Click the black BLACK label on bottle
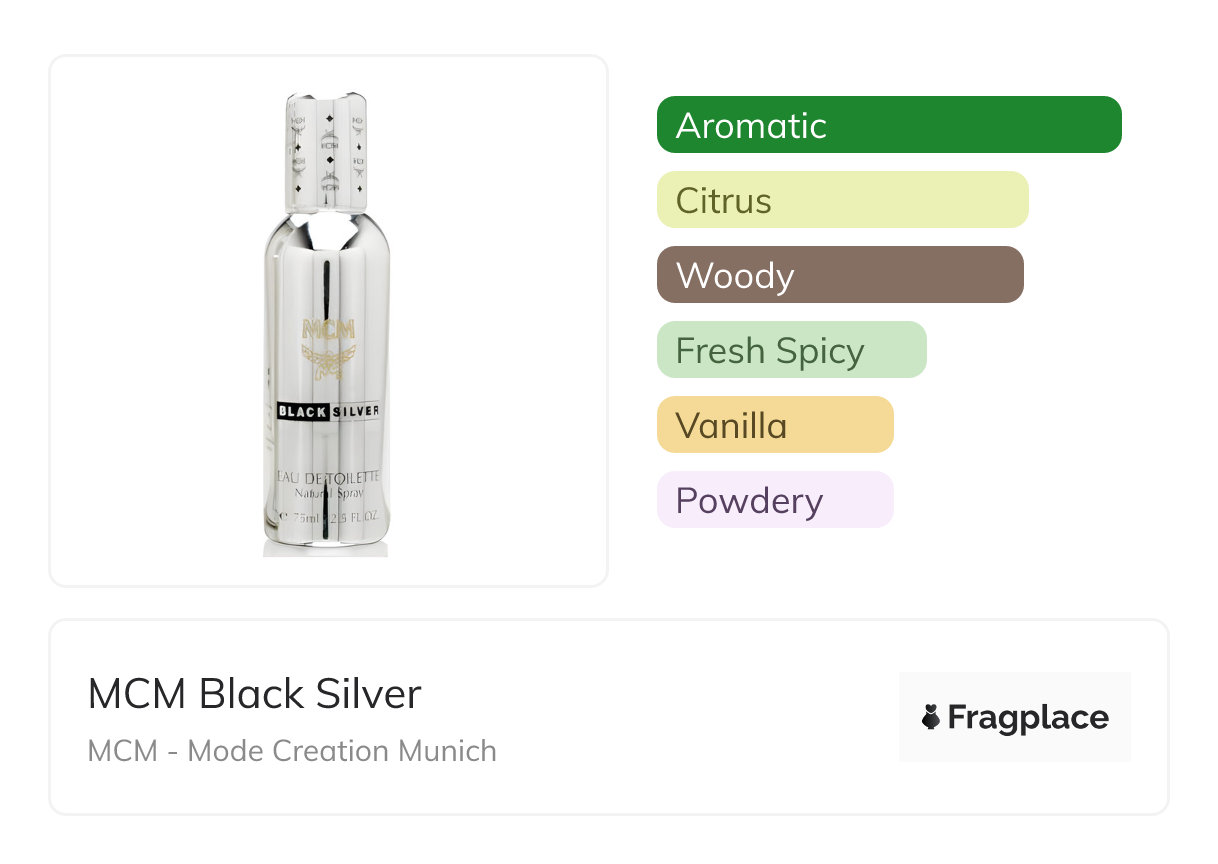The height and width of the screenshot is (864, 1218). tap(304, 411)
